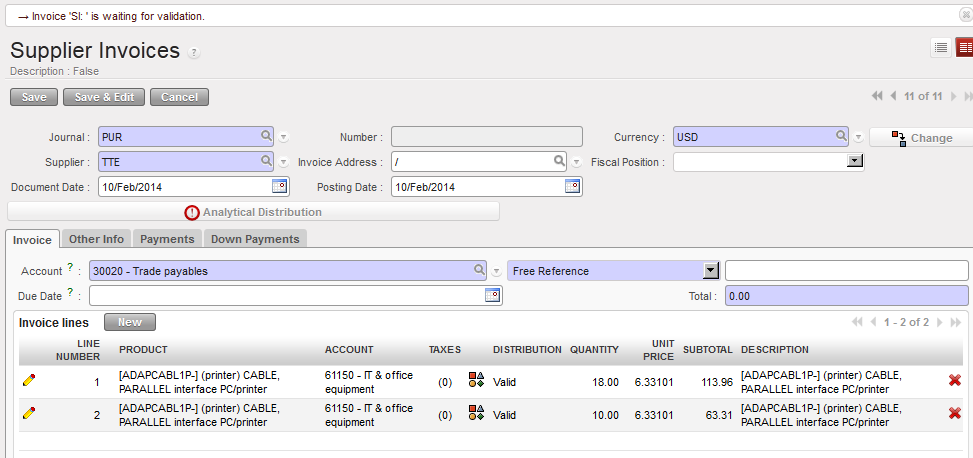
Task: Open Posting Date calendar picker
Action: click(573, 187)
